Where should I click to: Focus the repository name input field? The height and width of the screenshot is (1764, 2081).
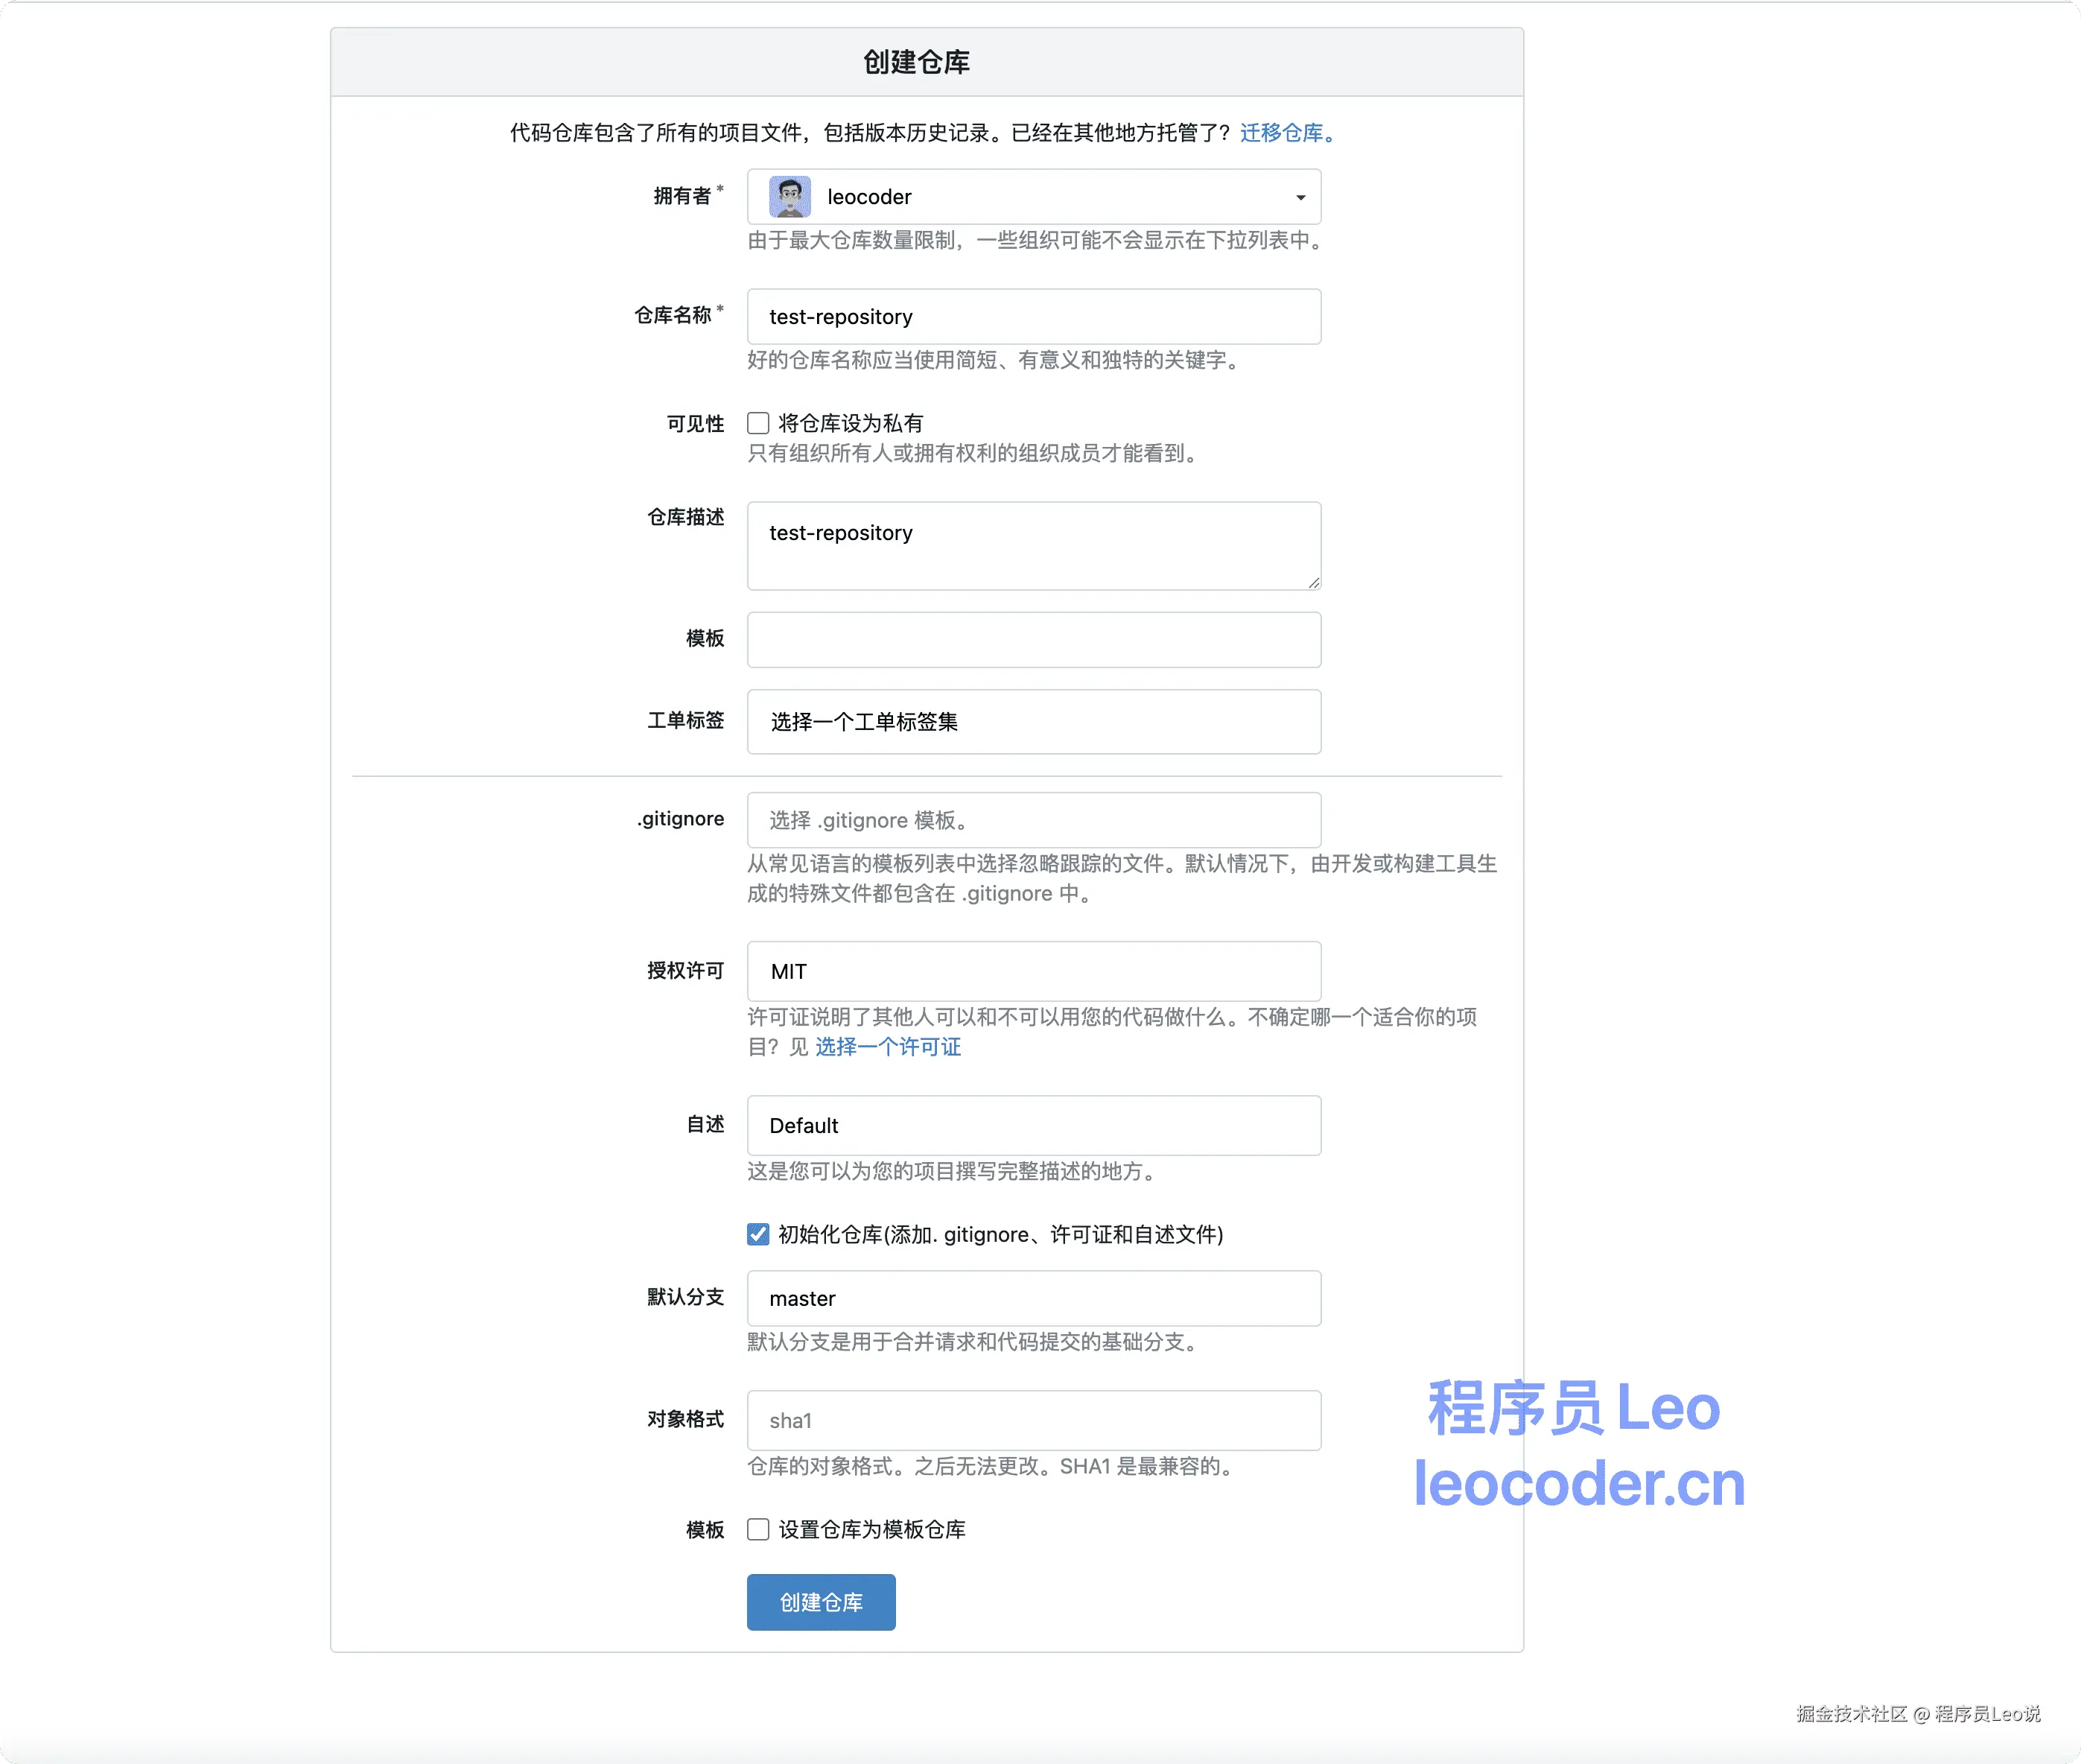[1033, 317]
